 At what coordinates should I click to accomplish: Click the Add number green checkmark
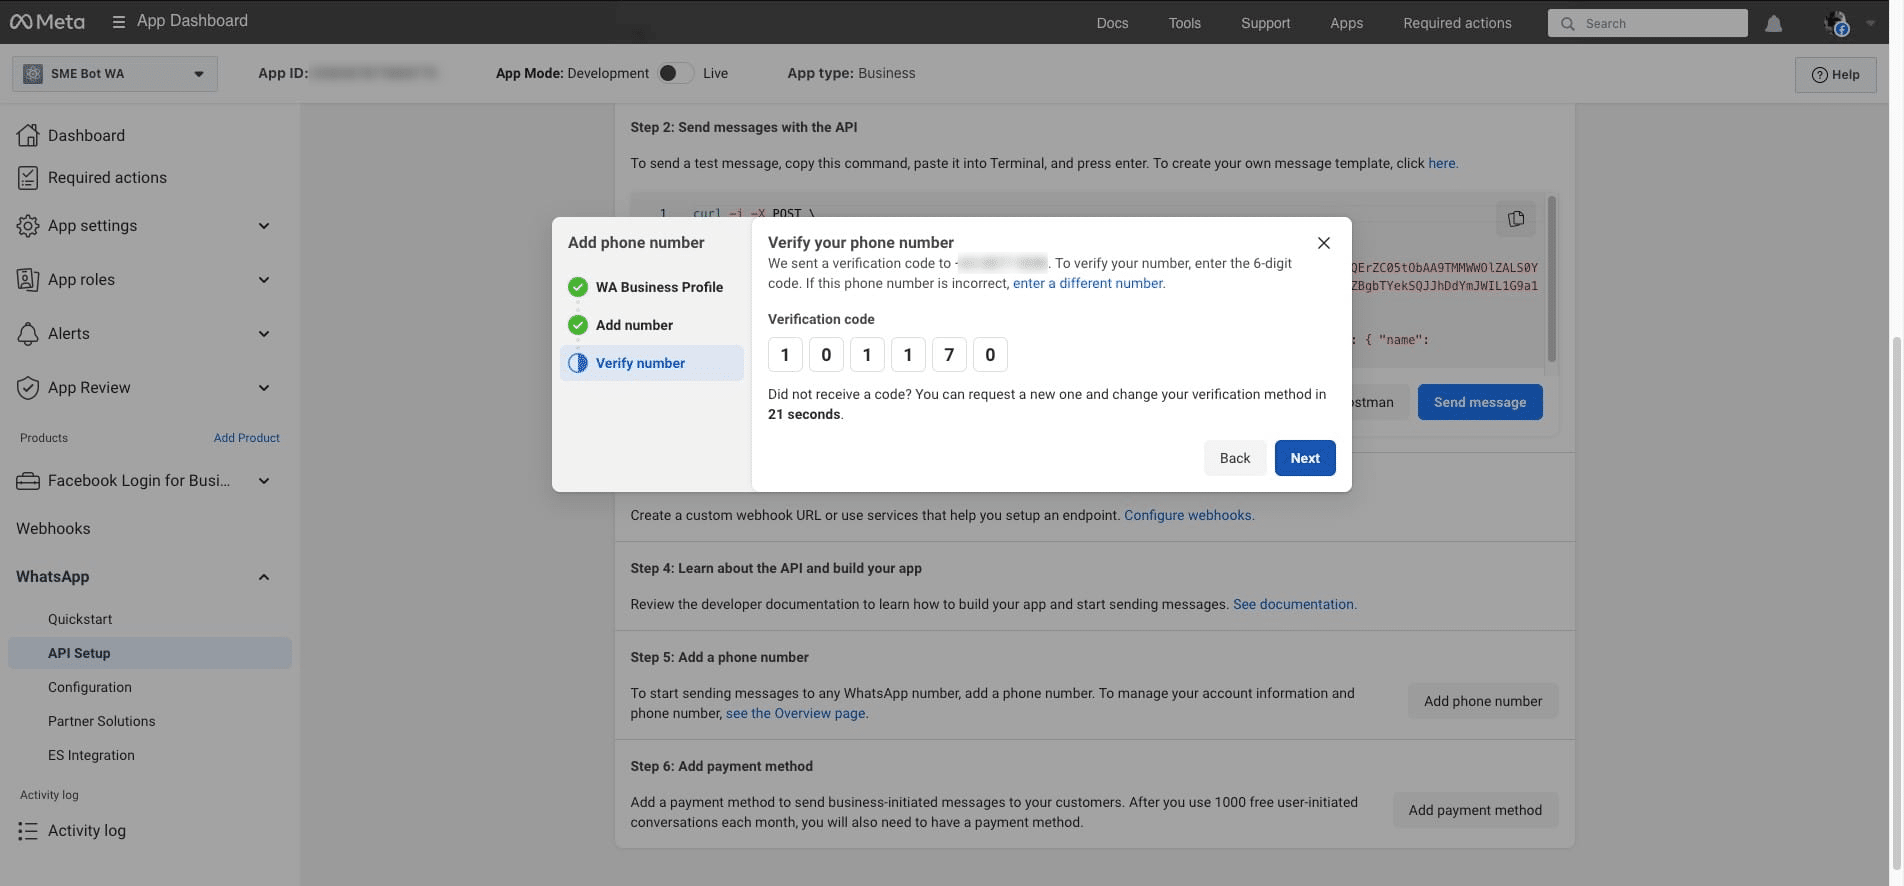(578, 325)
